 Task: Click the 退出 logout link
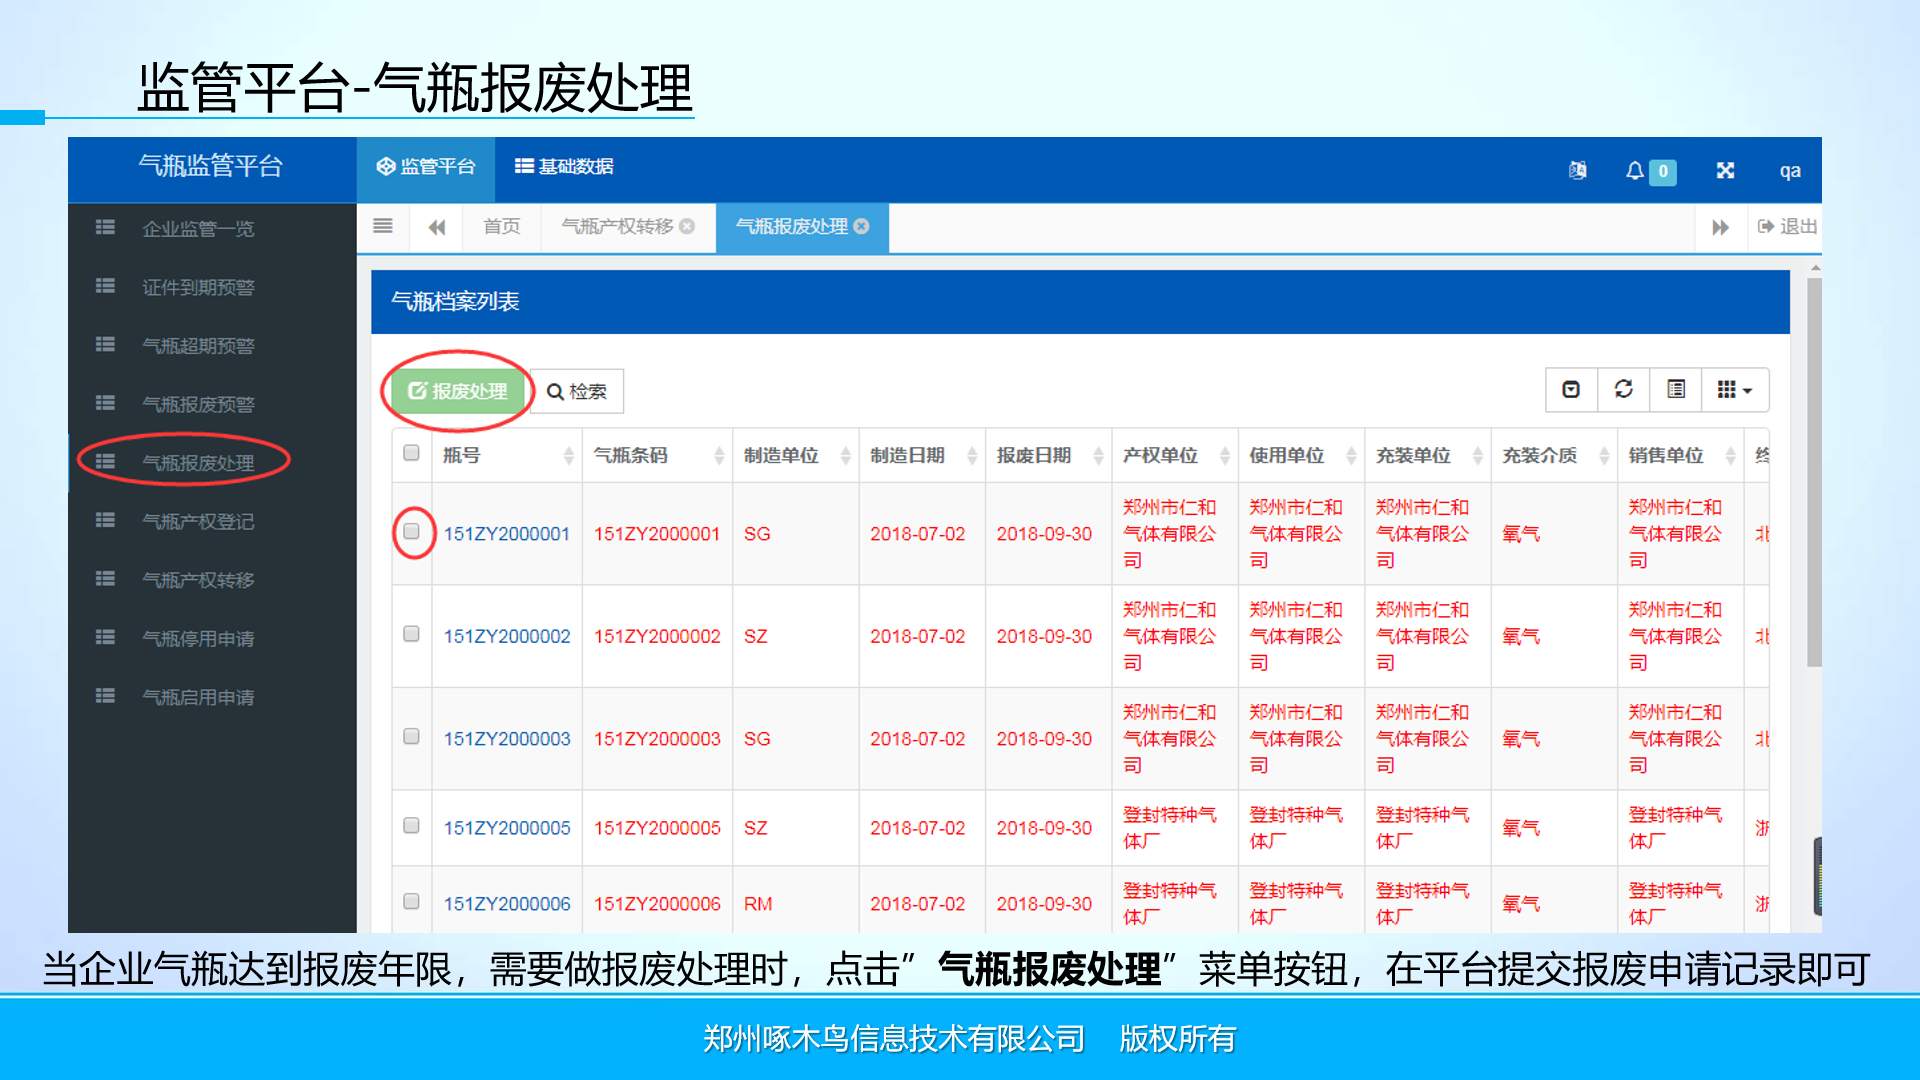[x=1788, y=227]
